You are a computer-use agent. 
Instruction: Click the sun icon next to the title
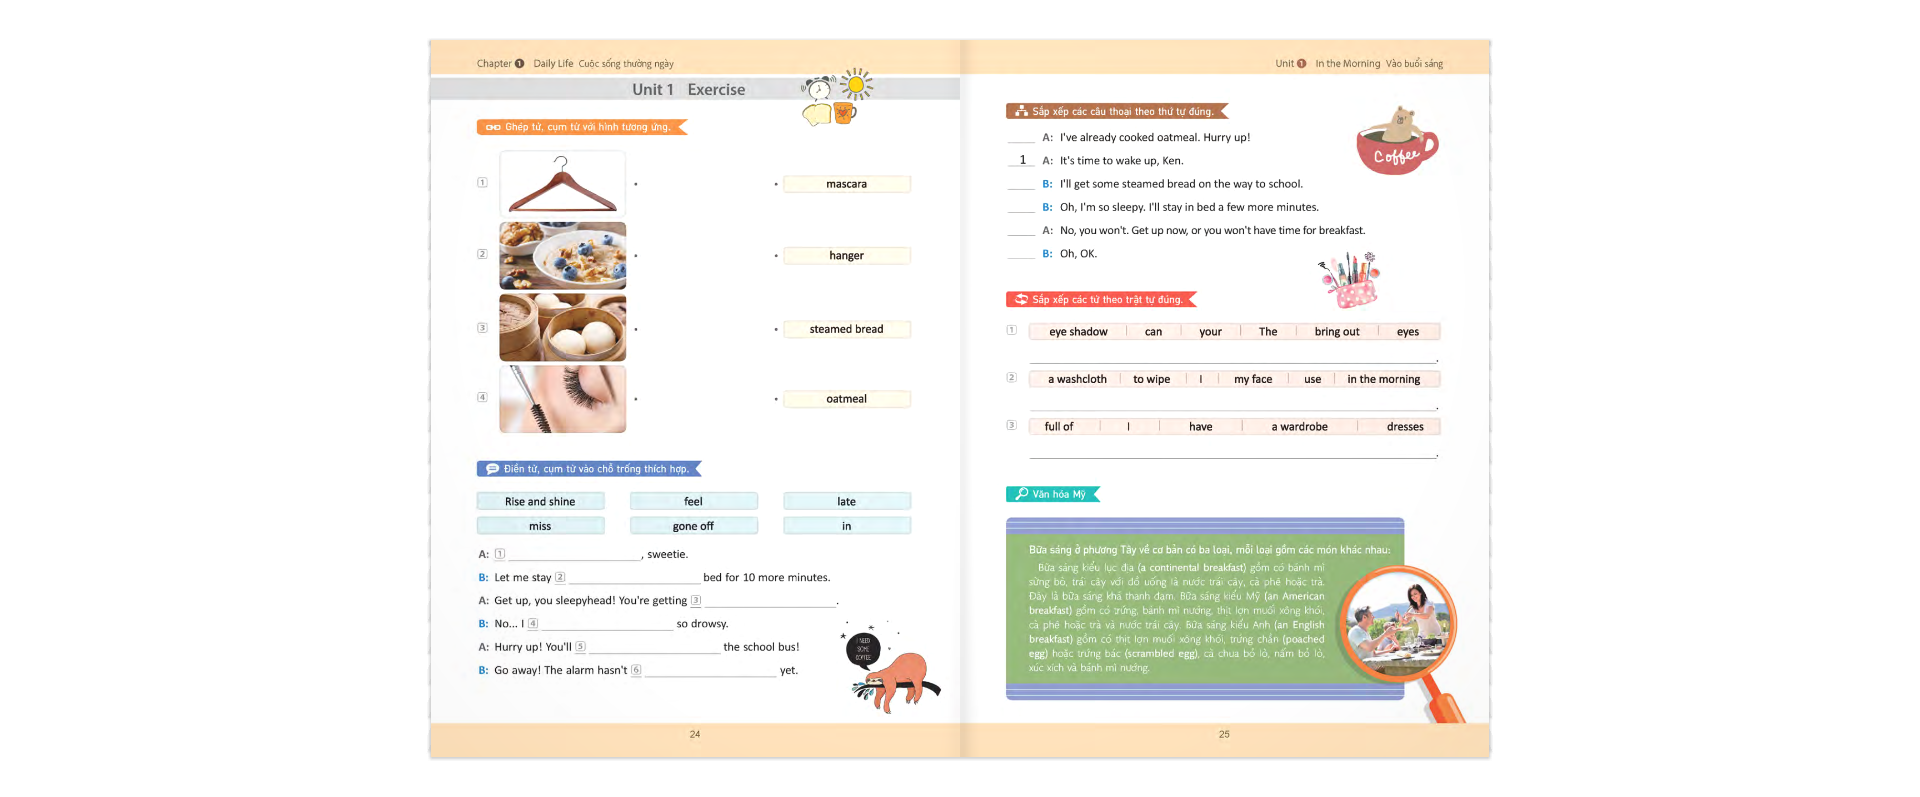click(856, 85)
